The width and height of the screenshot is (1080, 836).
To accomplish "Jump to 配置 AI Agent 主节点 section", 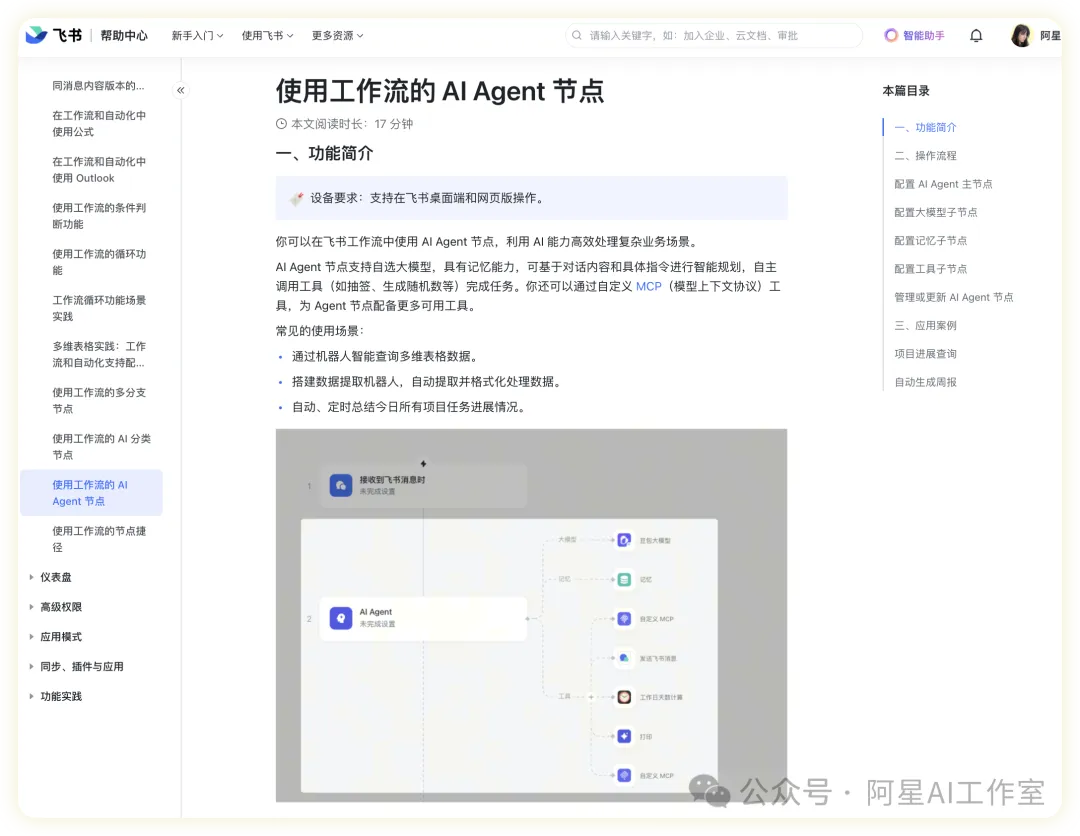I will (x=943, y=184).
